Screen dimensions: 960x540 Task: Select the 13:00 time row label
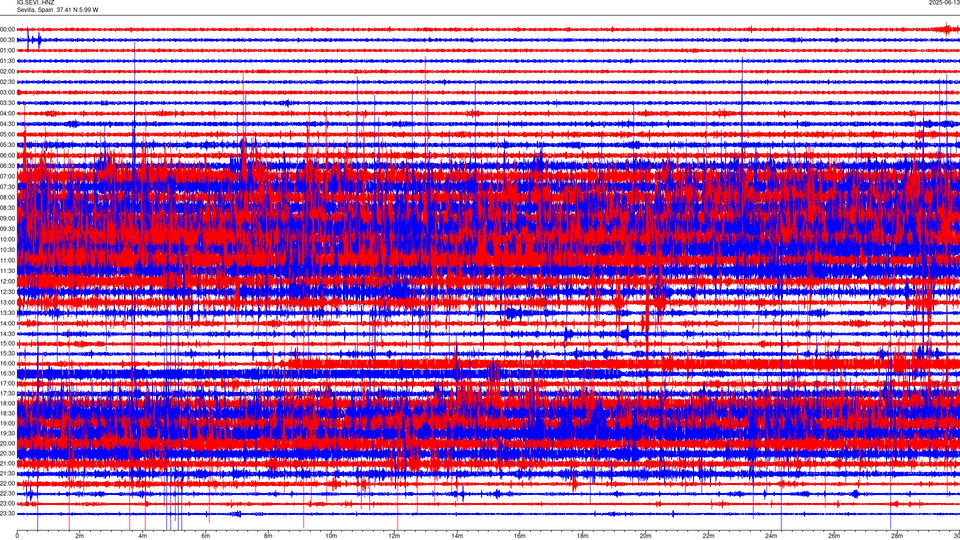coord(7,302)
